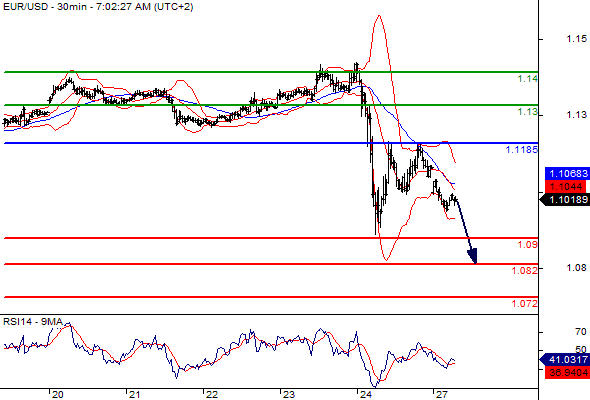Click the blue price tag "1.10683"
This screenshot has width=590, height=400.
click(x=567, y=173)
